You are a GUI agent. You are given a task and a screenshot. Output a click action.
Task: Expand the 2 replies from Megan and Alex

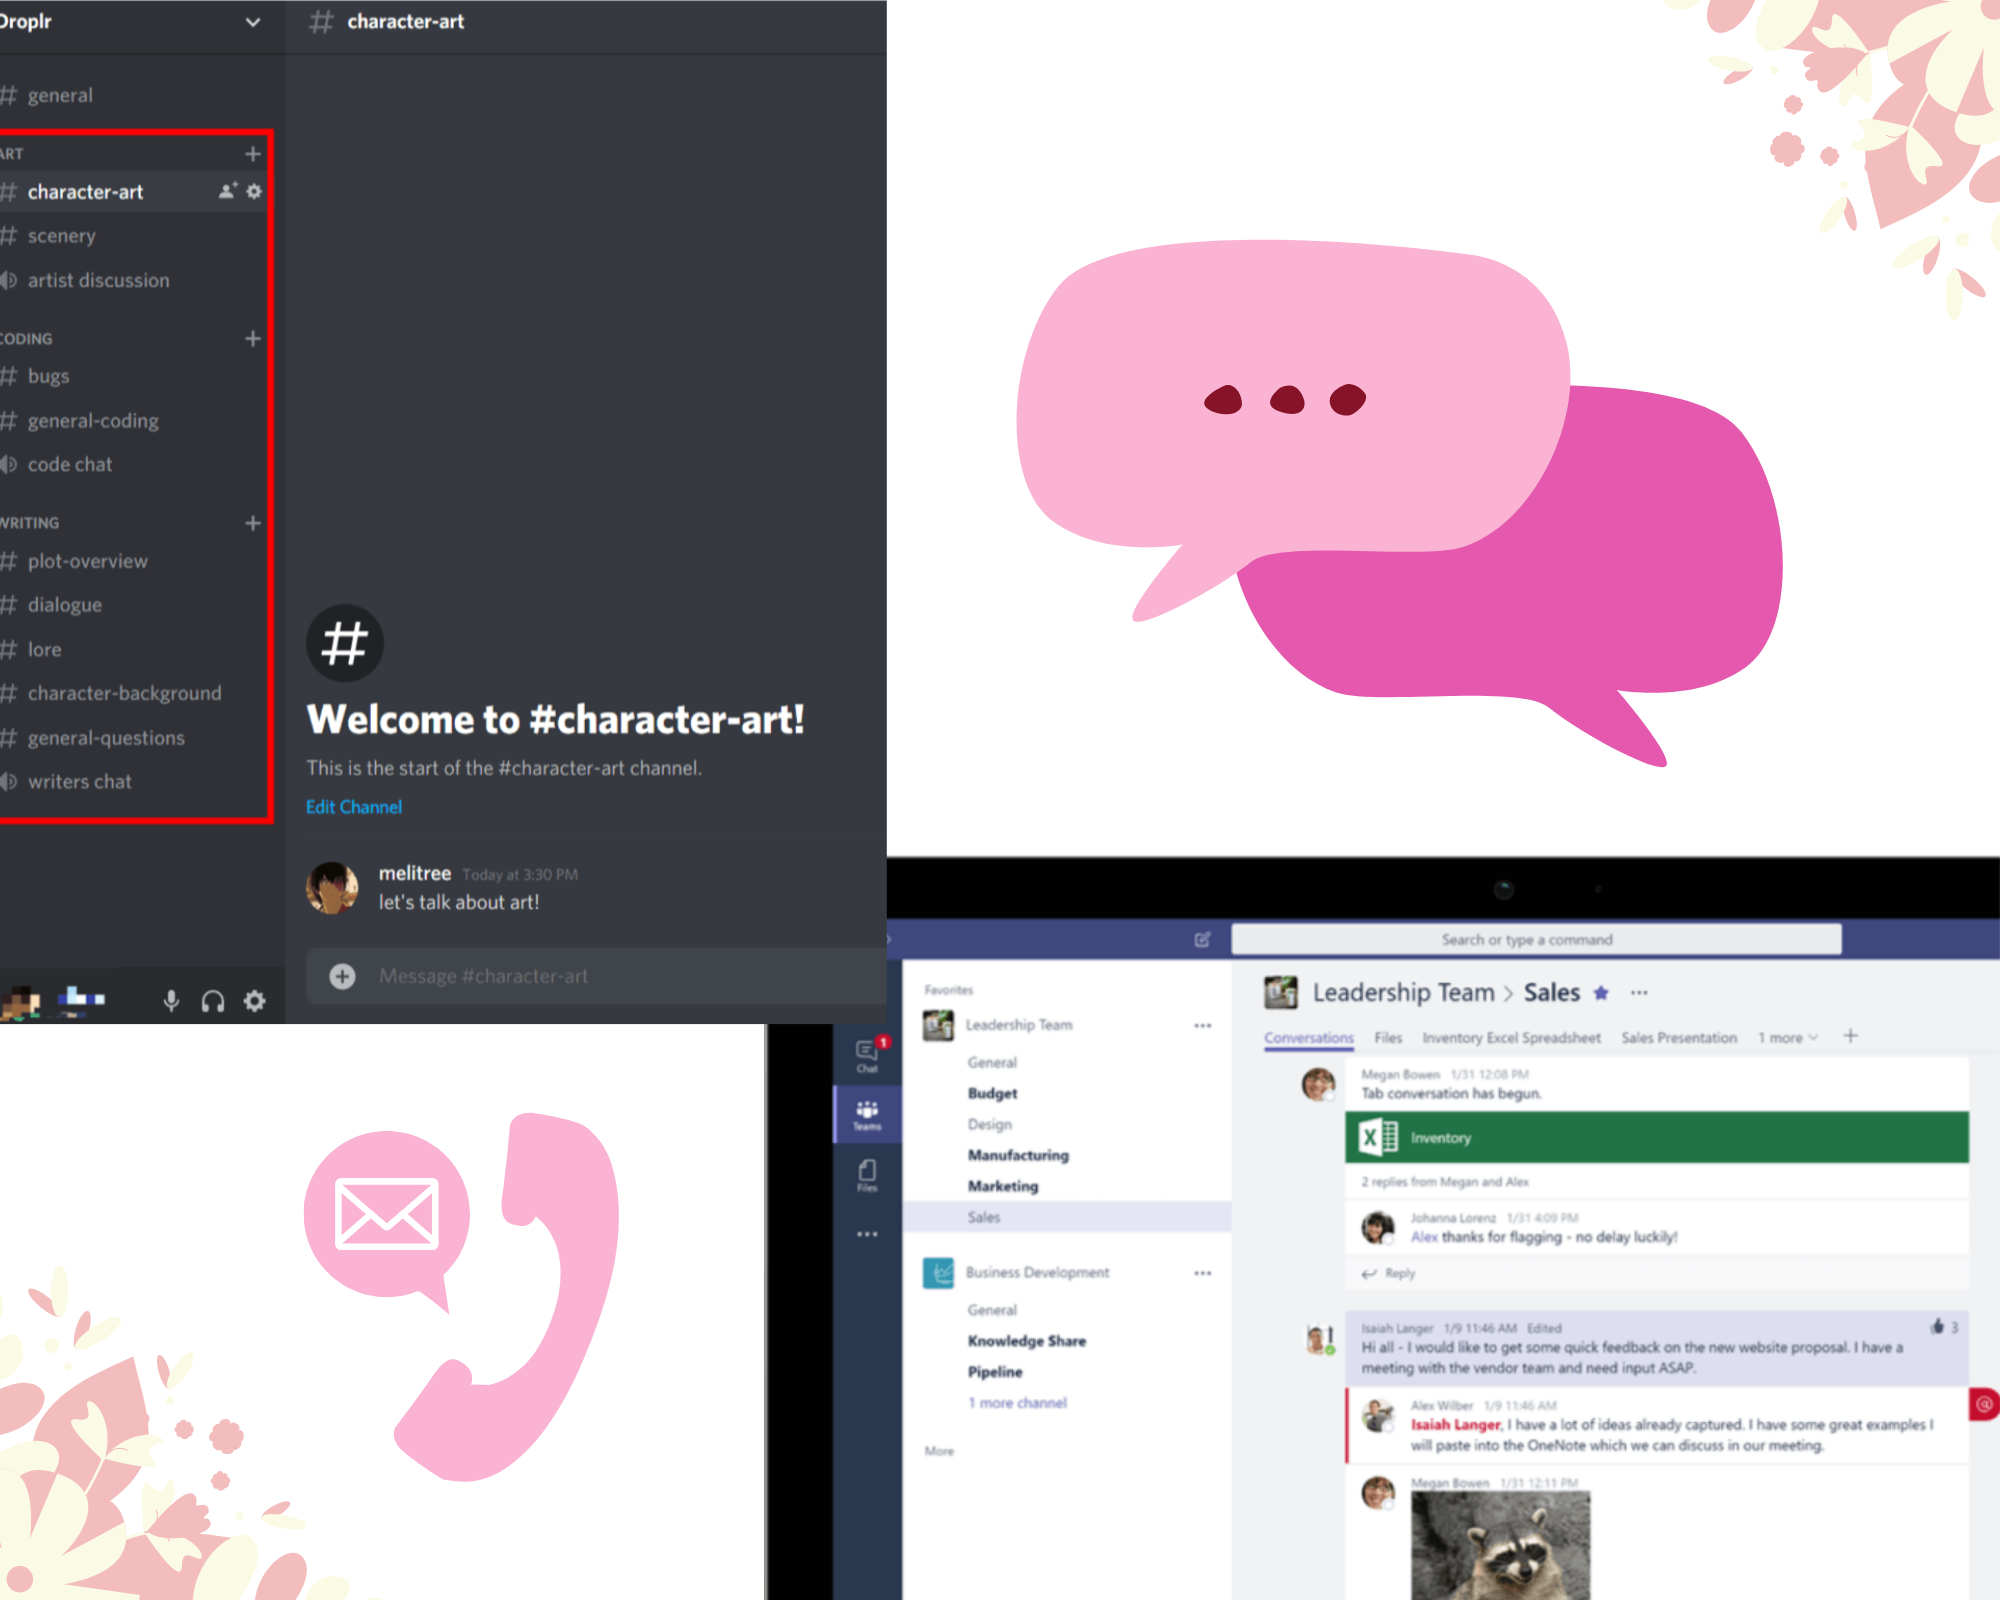coord(1444,1181)
